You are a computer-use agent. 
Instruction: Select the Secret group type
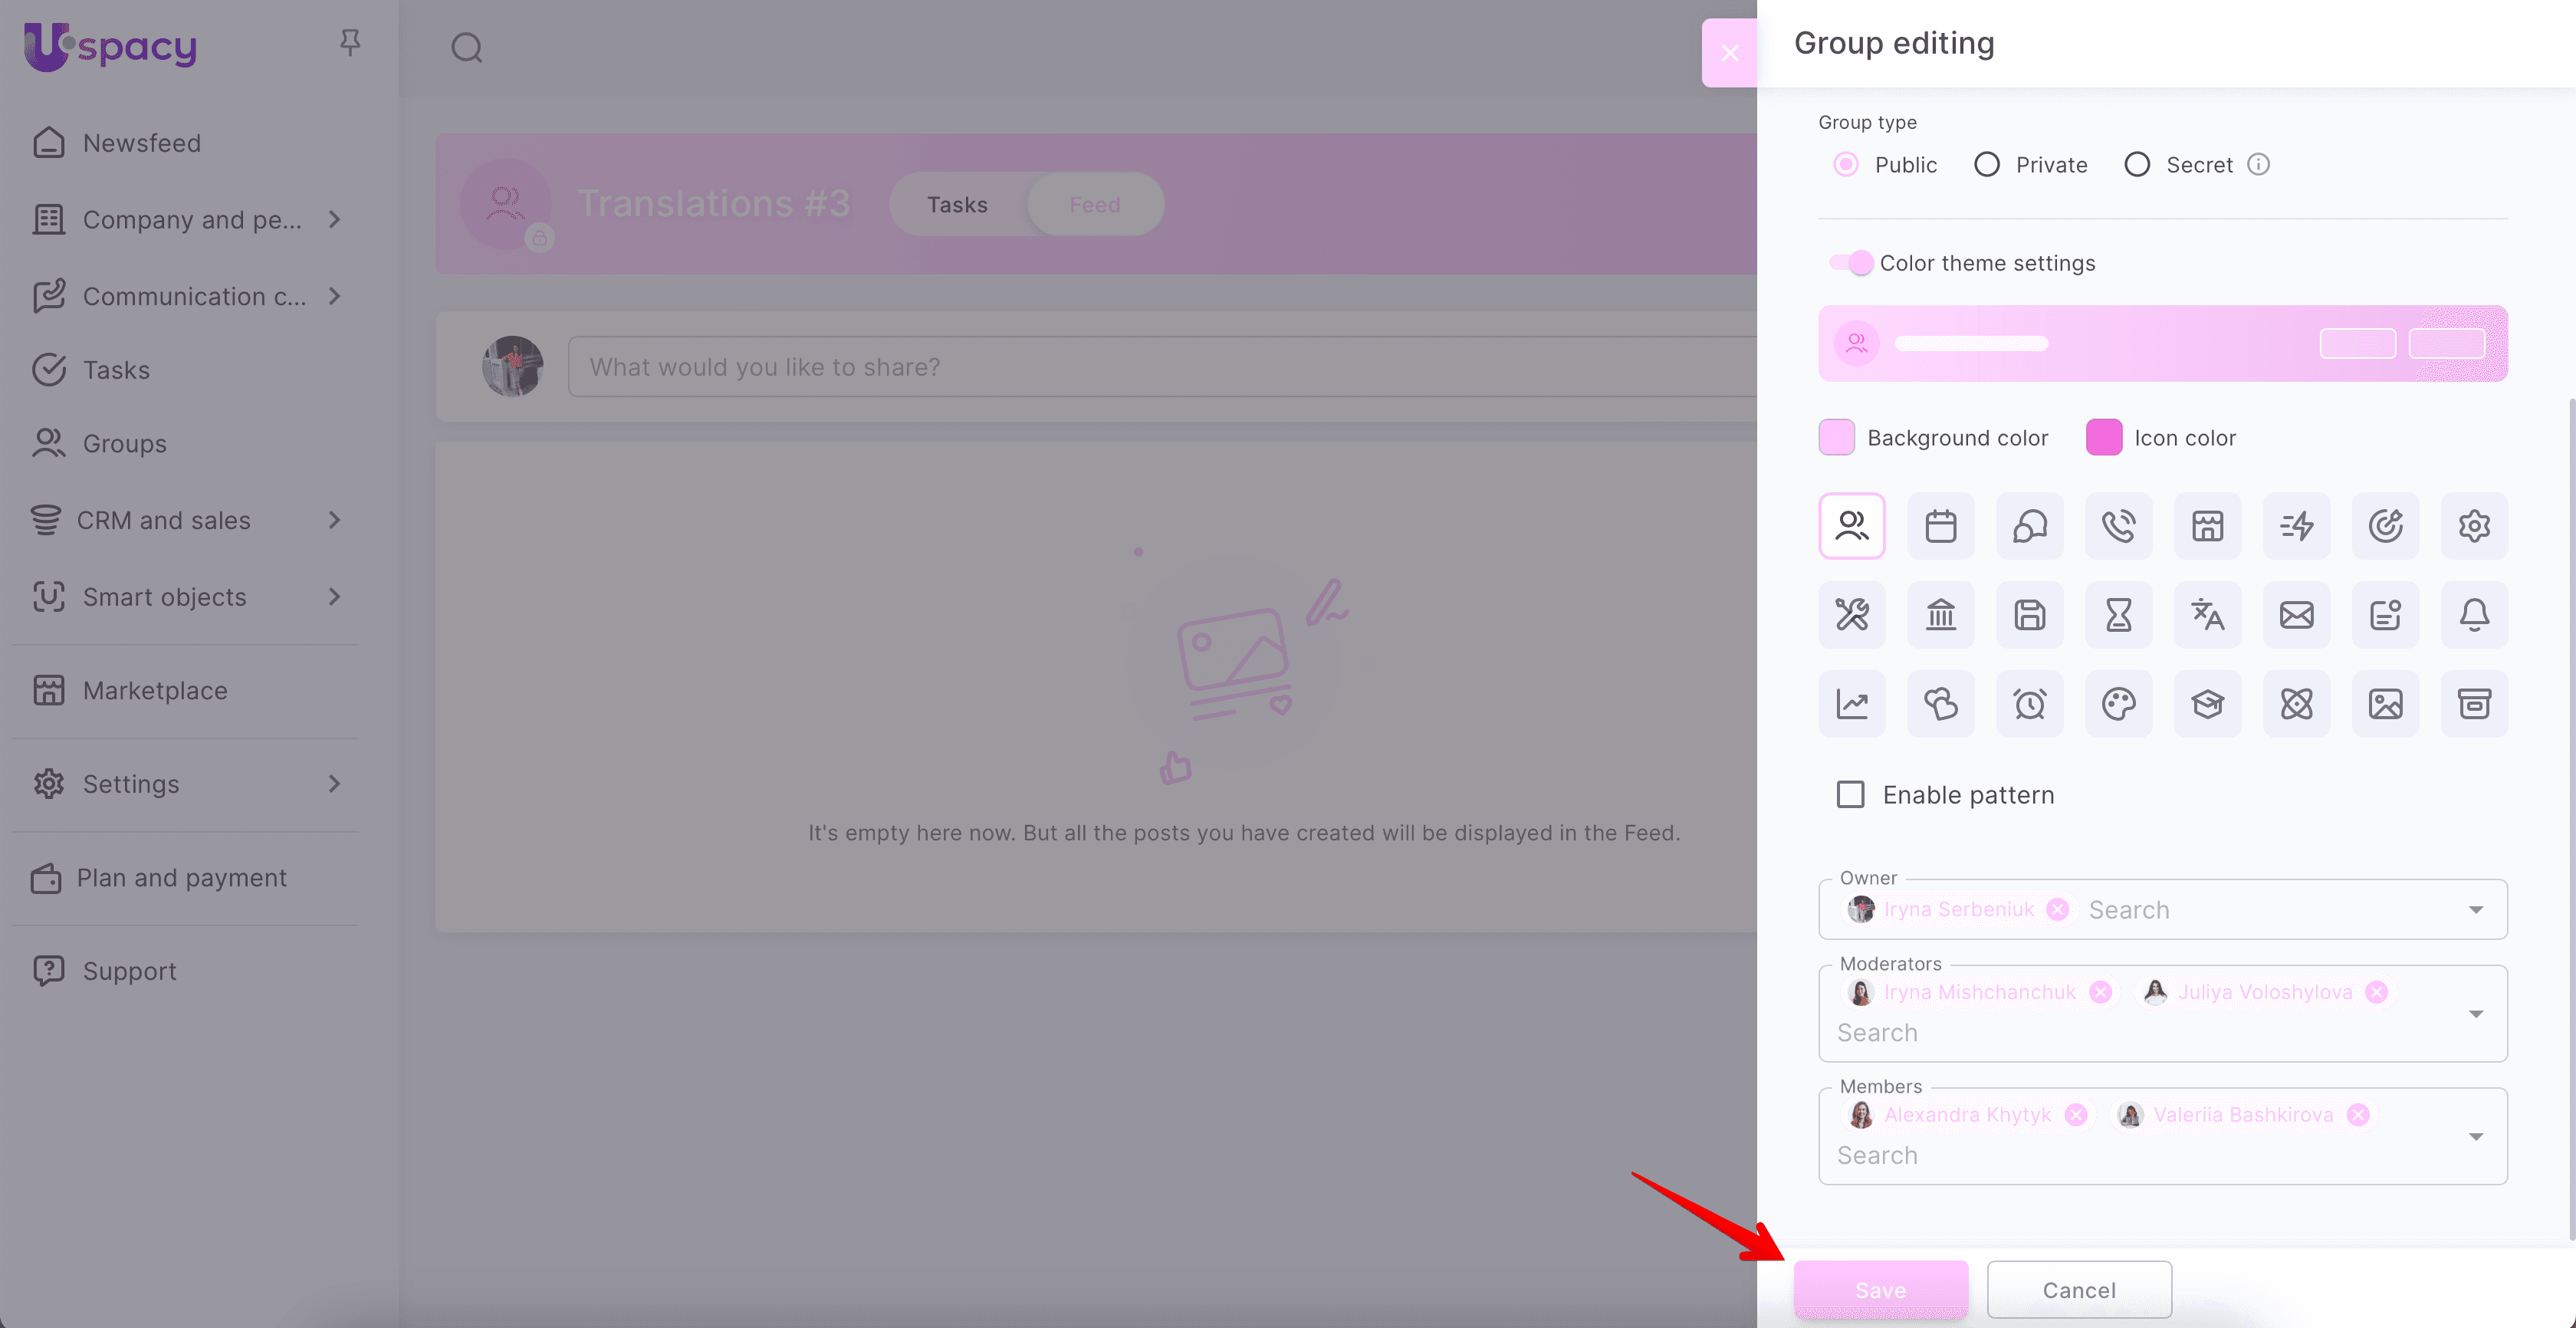tap(2137, 165)
